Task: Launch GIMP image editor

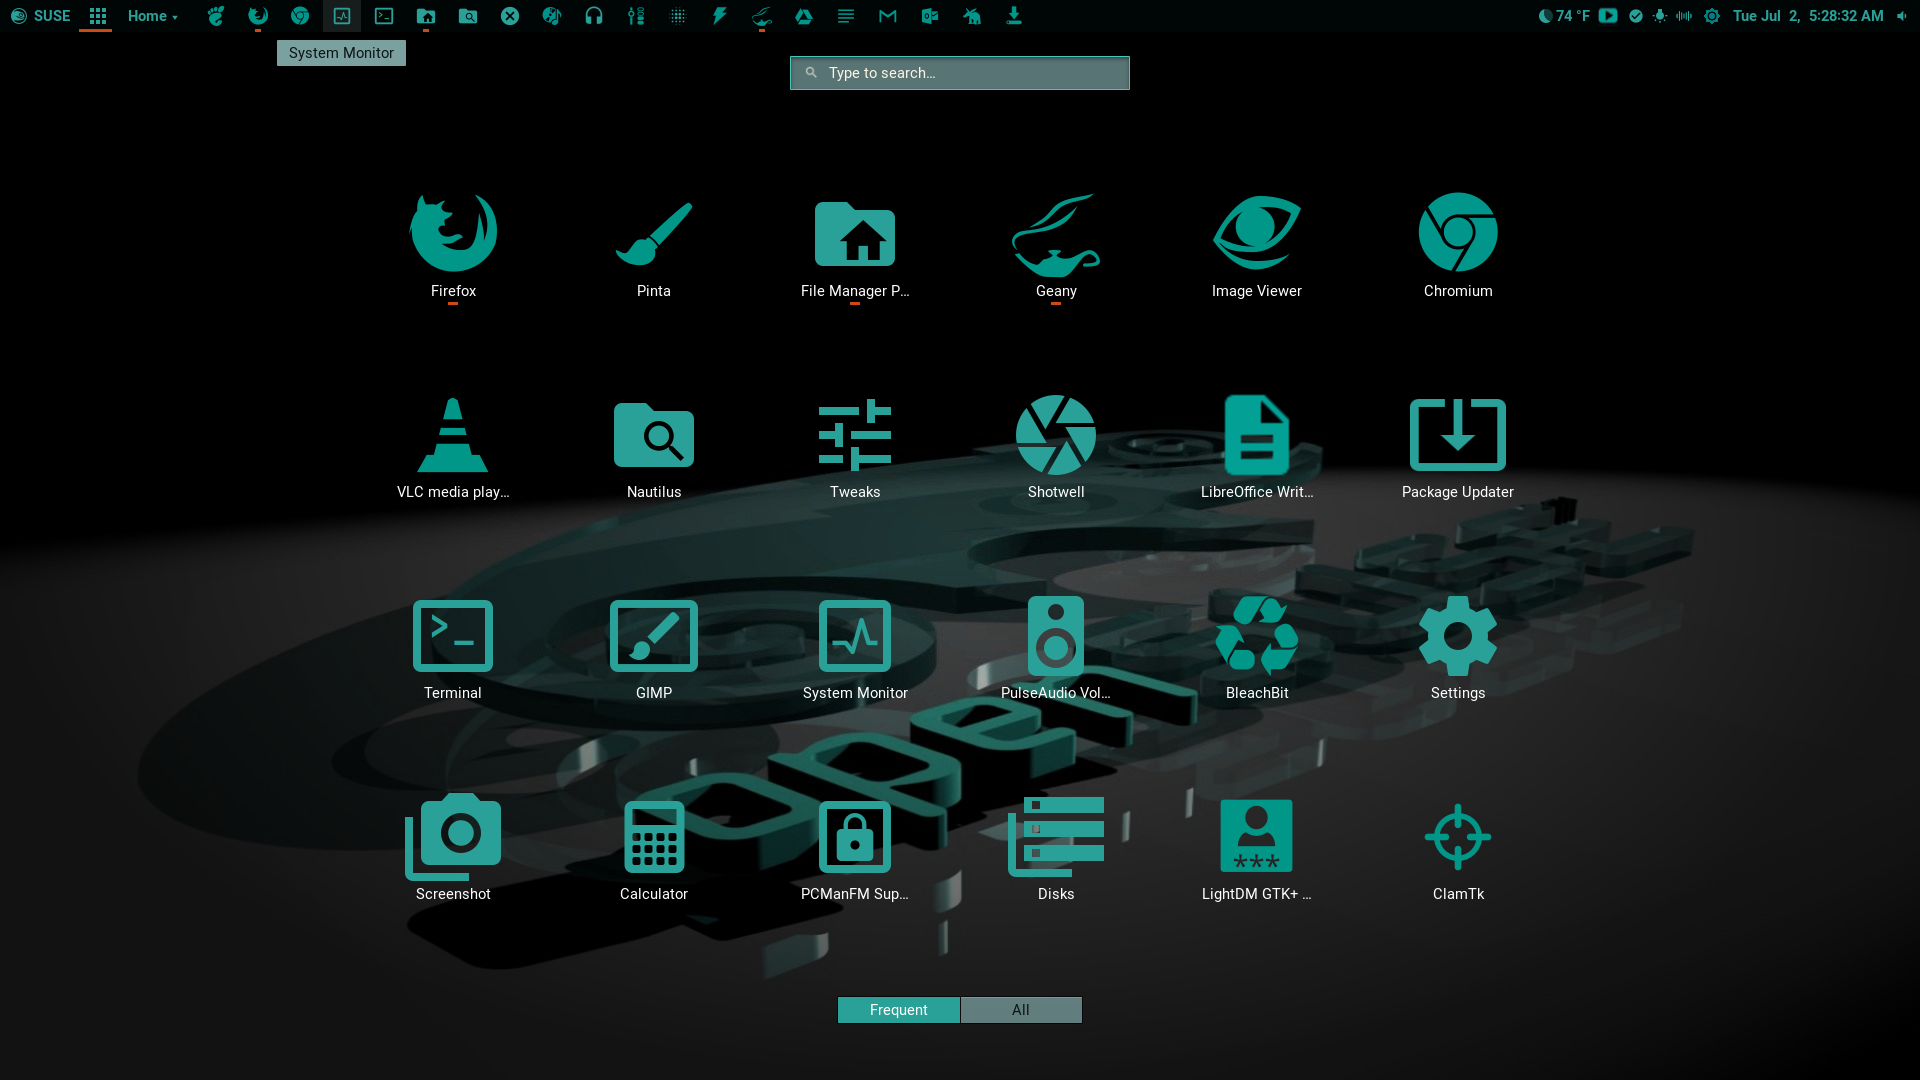Action: [x=654, y=649]
